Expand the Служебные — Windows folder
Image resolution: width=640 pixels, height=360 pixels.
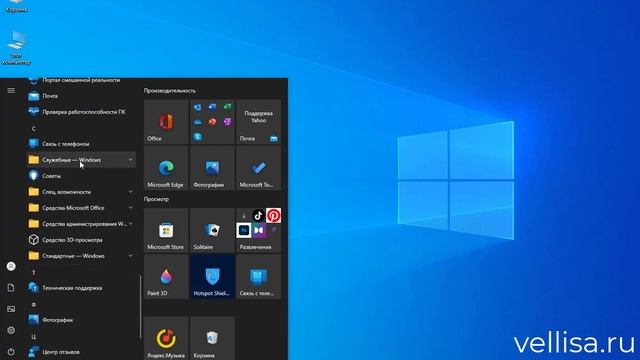coord(81,160)
